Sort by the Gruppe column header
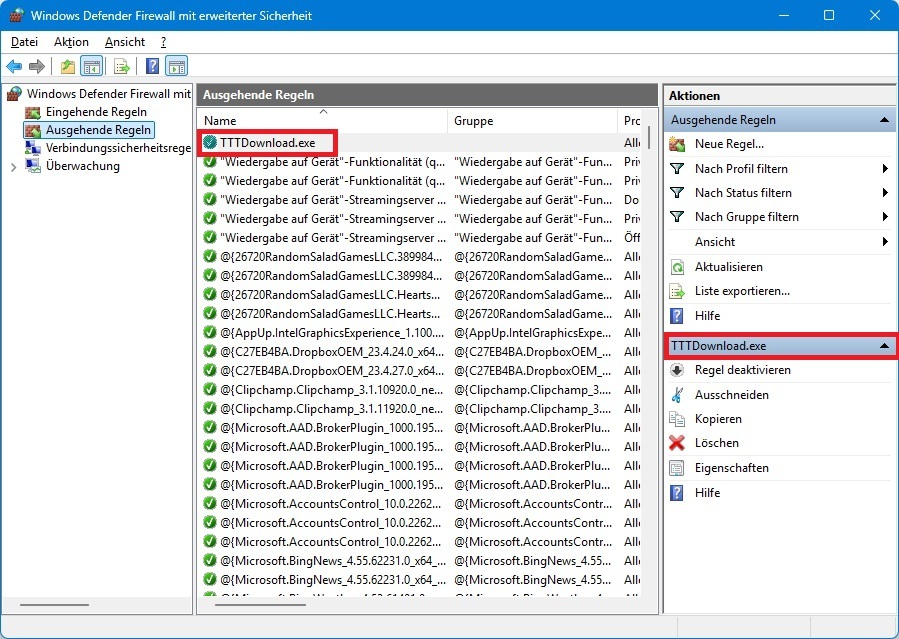This screenshot has height=639, width=899. point(533,121)
